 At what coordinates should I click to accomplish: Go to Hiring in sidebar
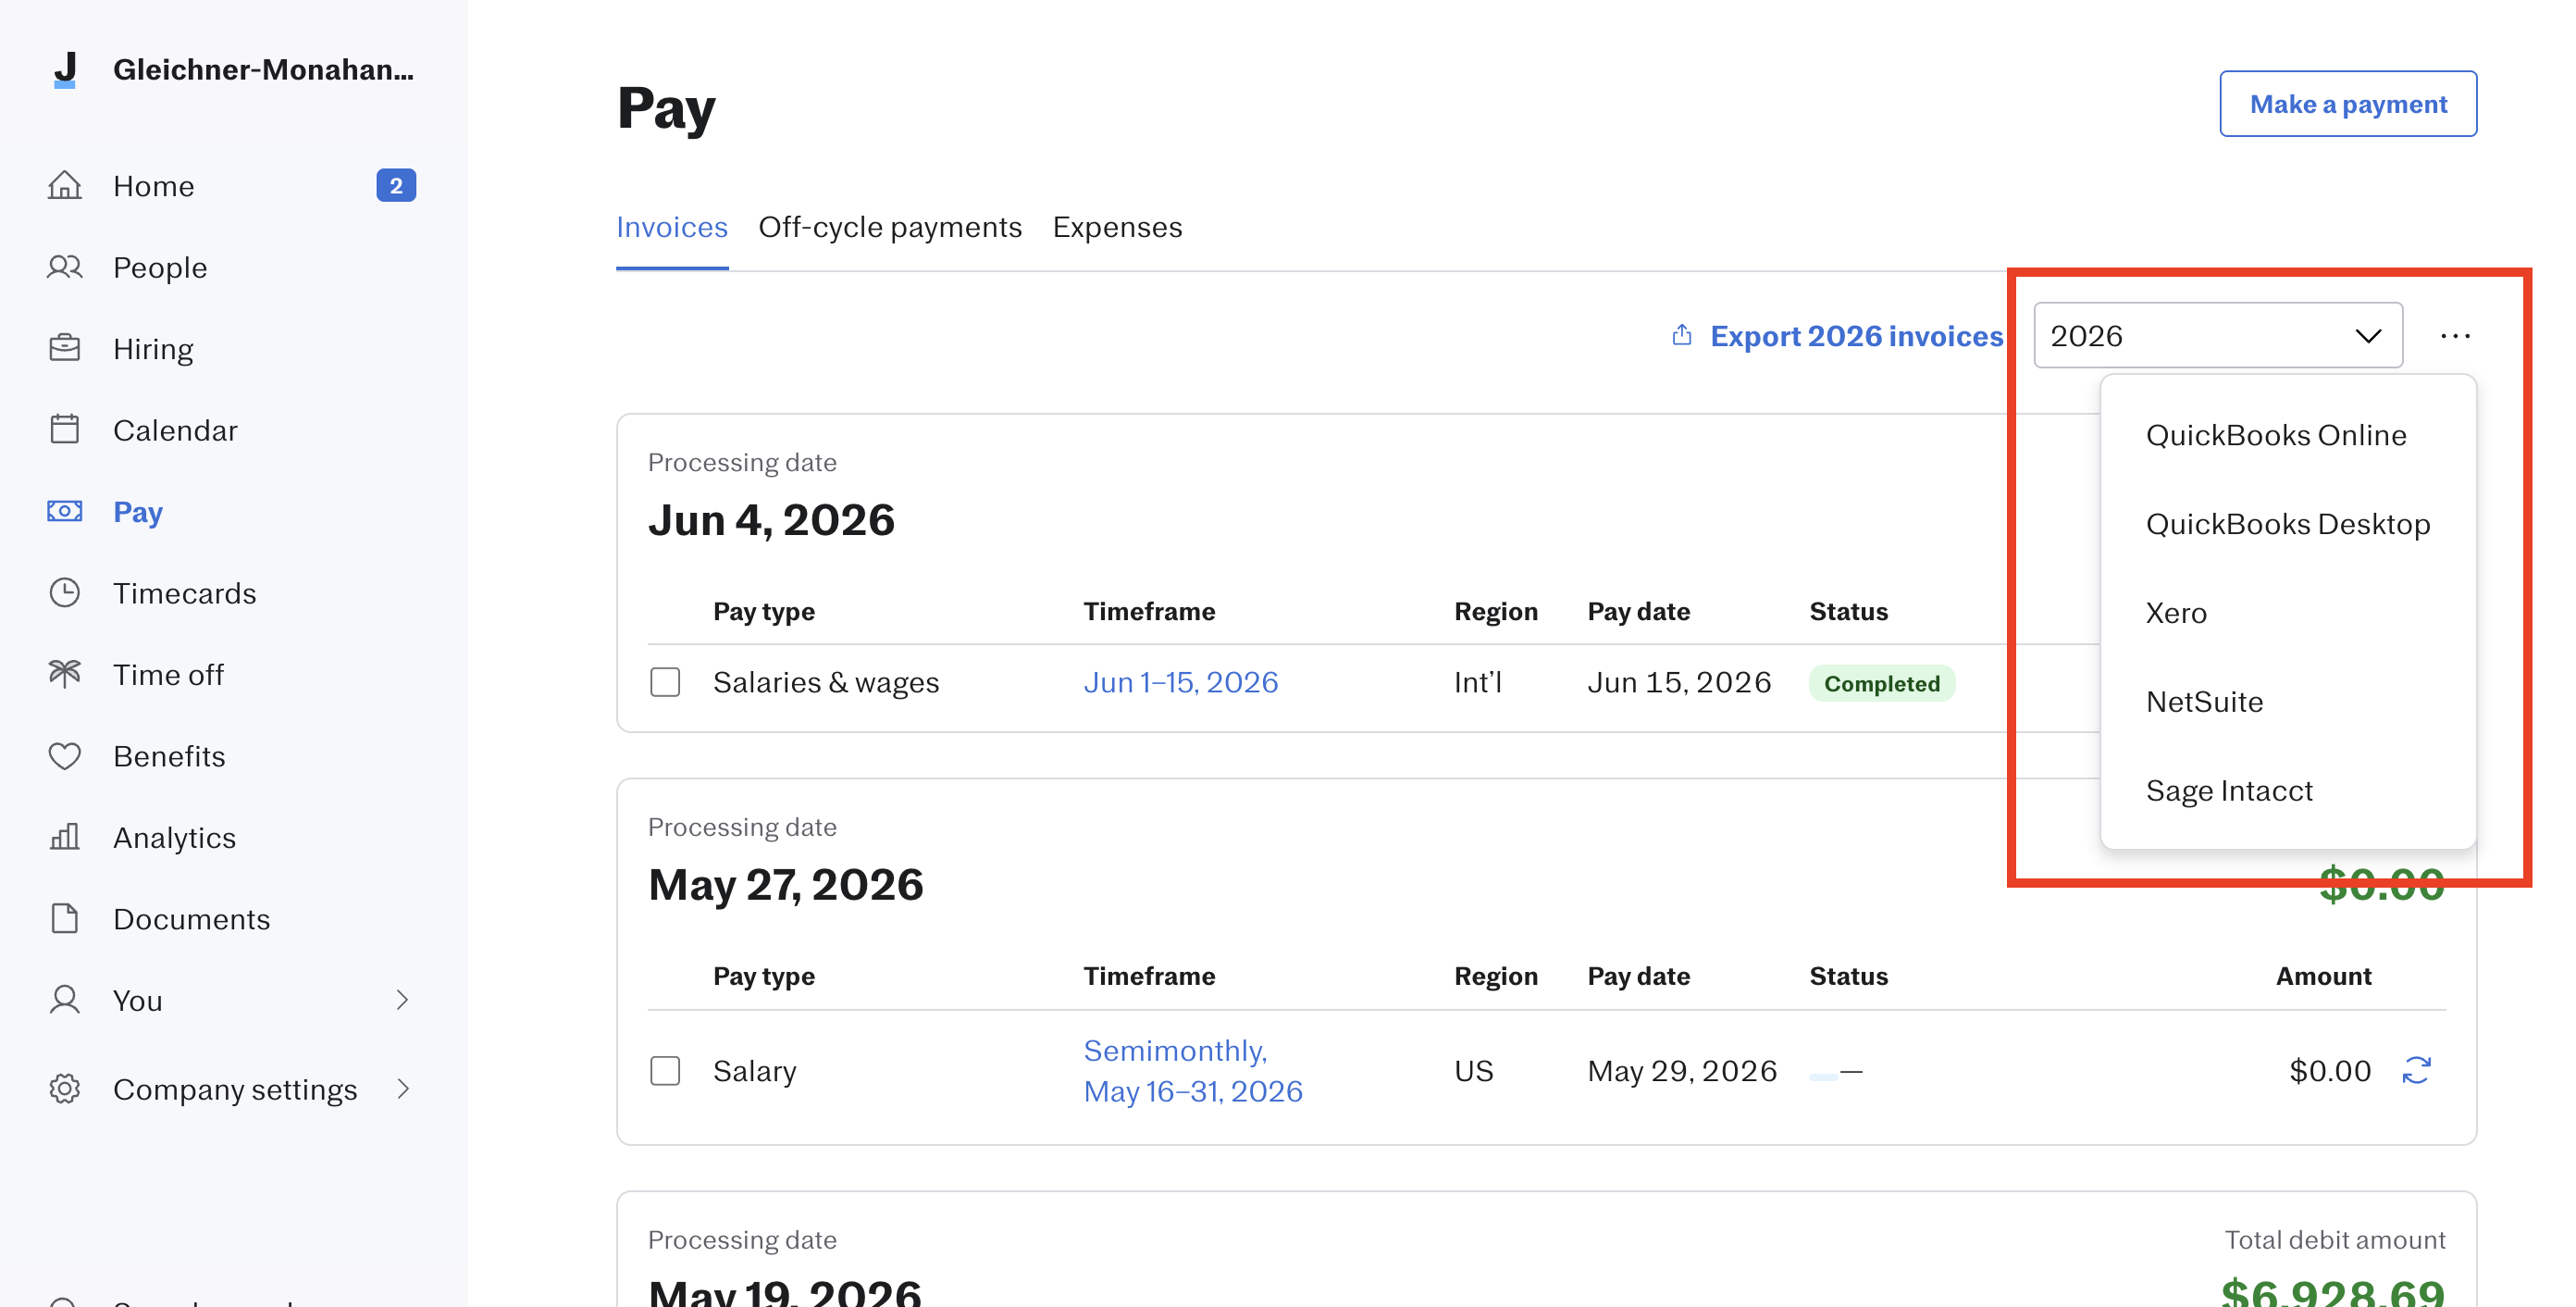click(x=153, y=349)
